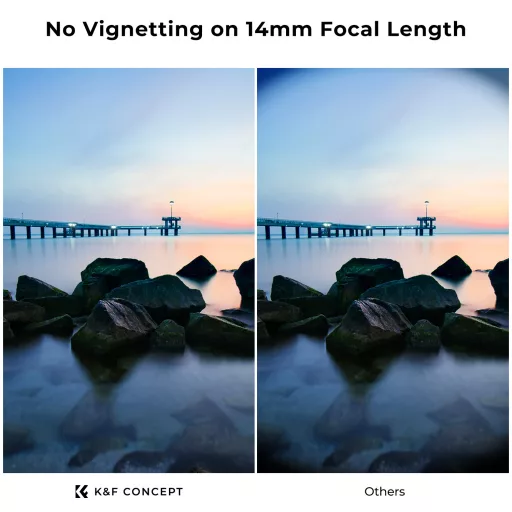Click the pink sunset sky in right photo
The image size is (512, 512).
(x=473, y=213)
